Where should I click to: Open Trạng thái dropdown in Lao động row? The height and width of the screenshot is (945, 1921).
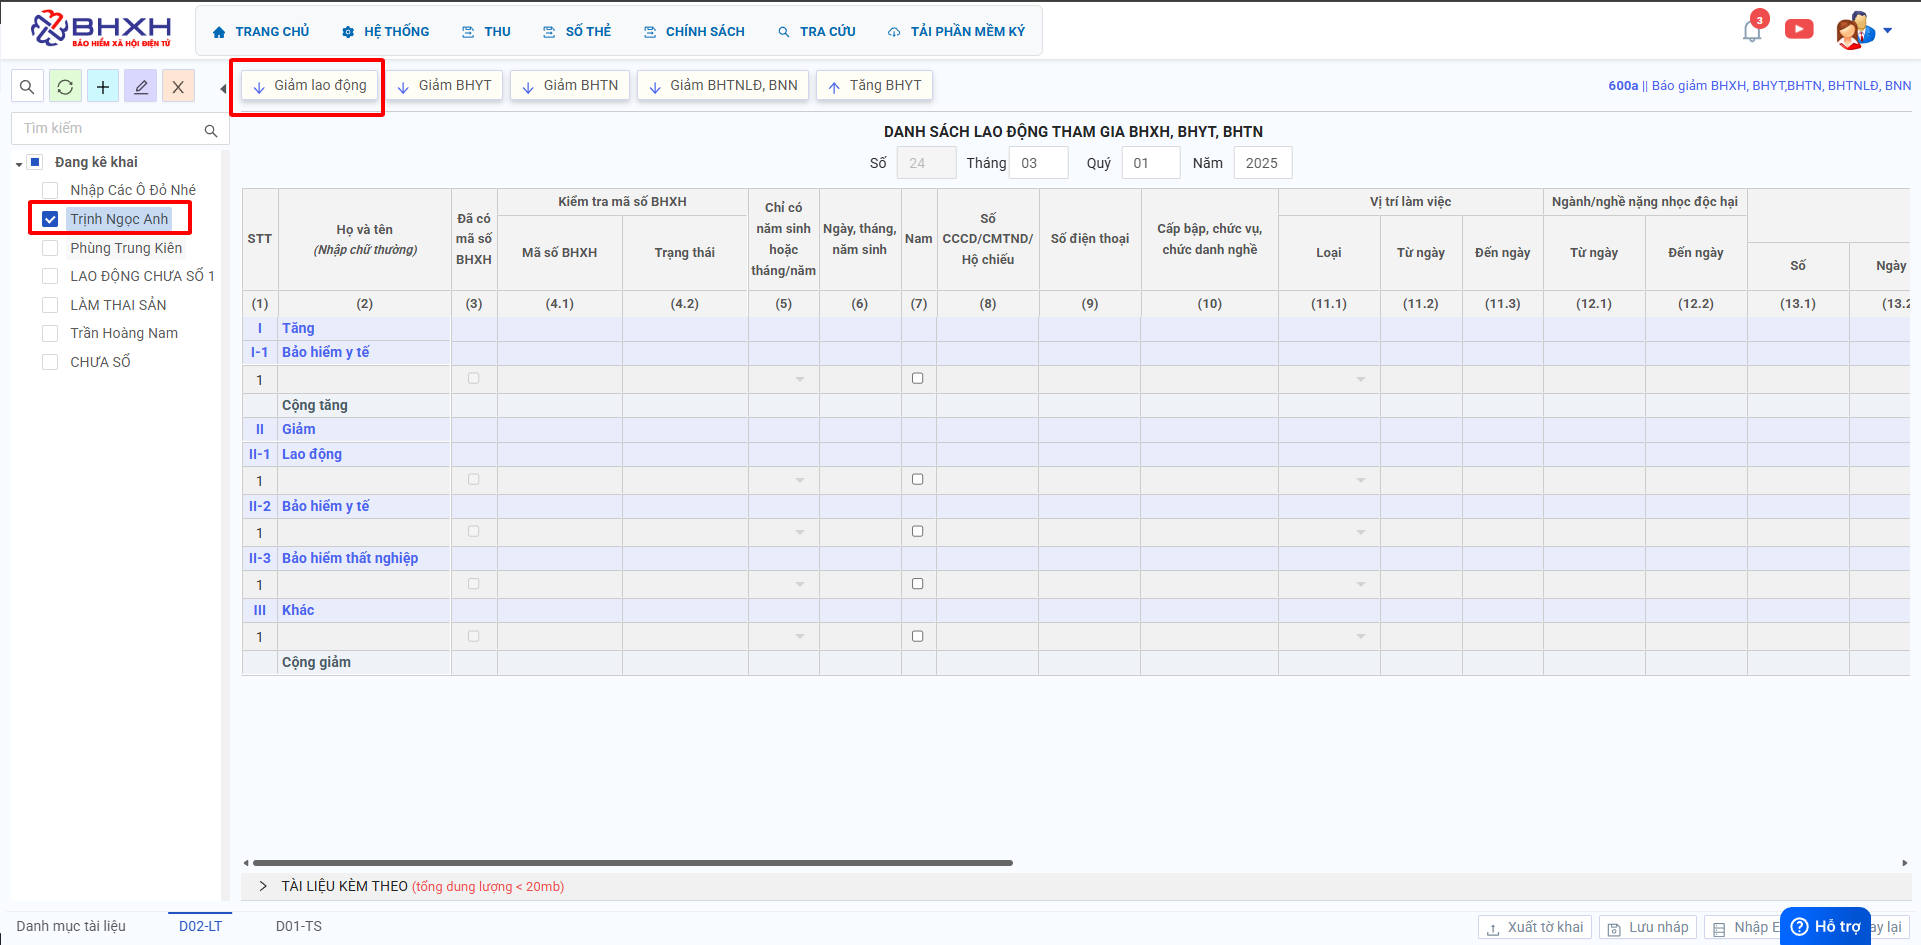(x=800, y=481)
